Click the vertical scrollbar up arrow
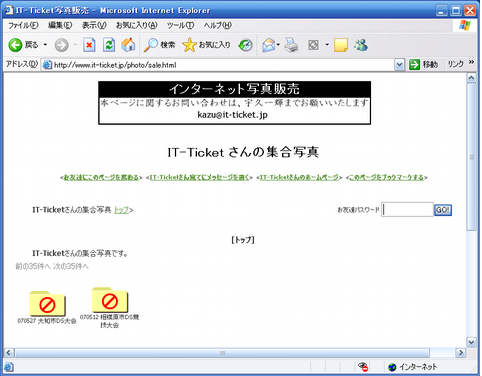The width and height of the screenshot is (482, 376). click(471, 78)
